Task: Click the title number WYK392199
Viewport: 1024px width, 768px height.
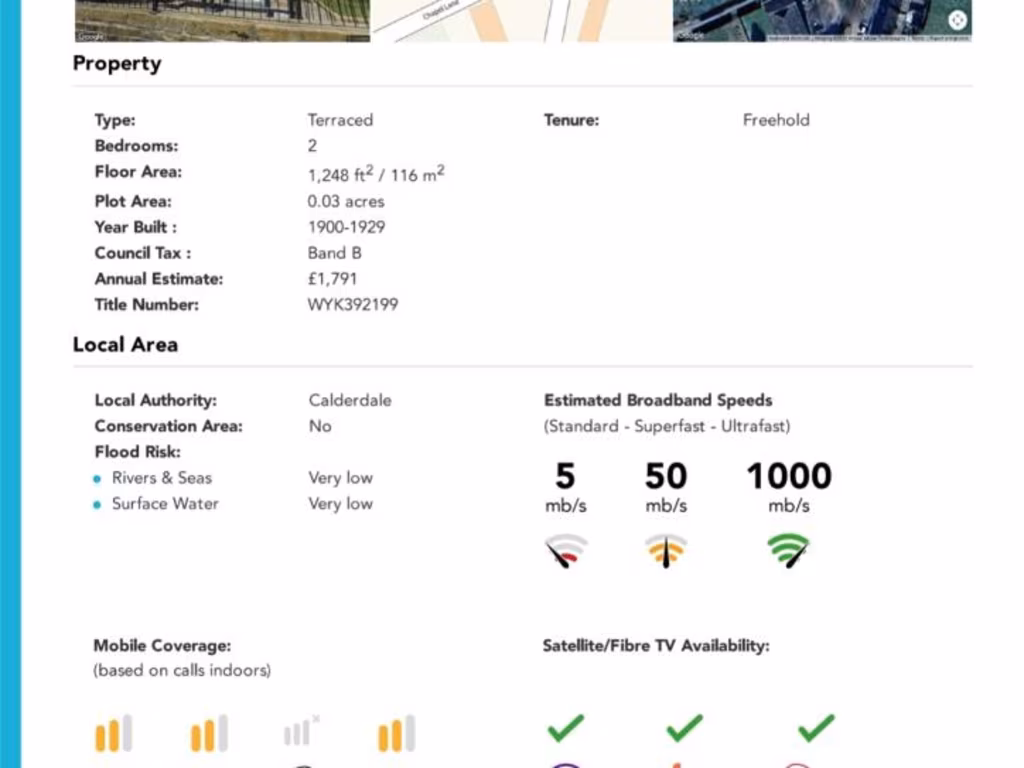Action: click(352, 305)
